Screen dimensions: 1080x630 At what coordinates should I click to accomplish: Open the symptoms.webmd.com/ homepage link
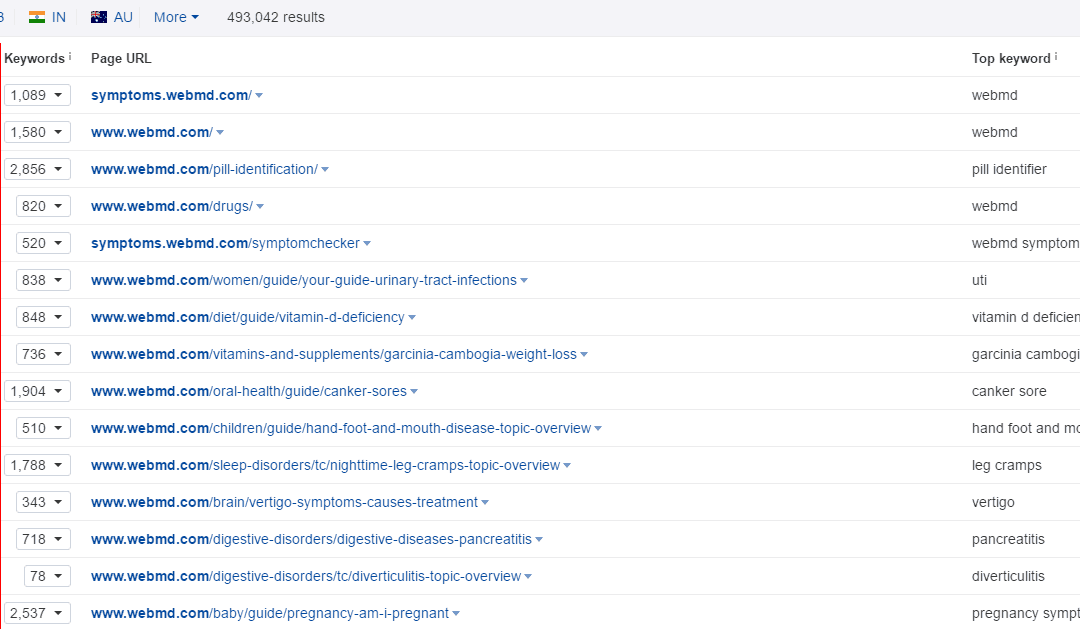click(171, 95)
